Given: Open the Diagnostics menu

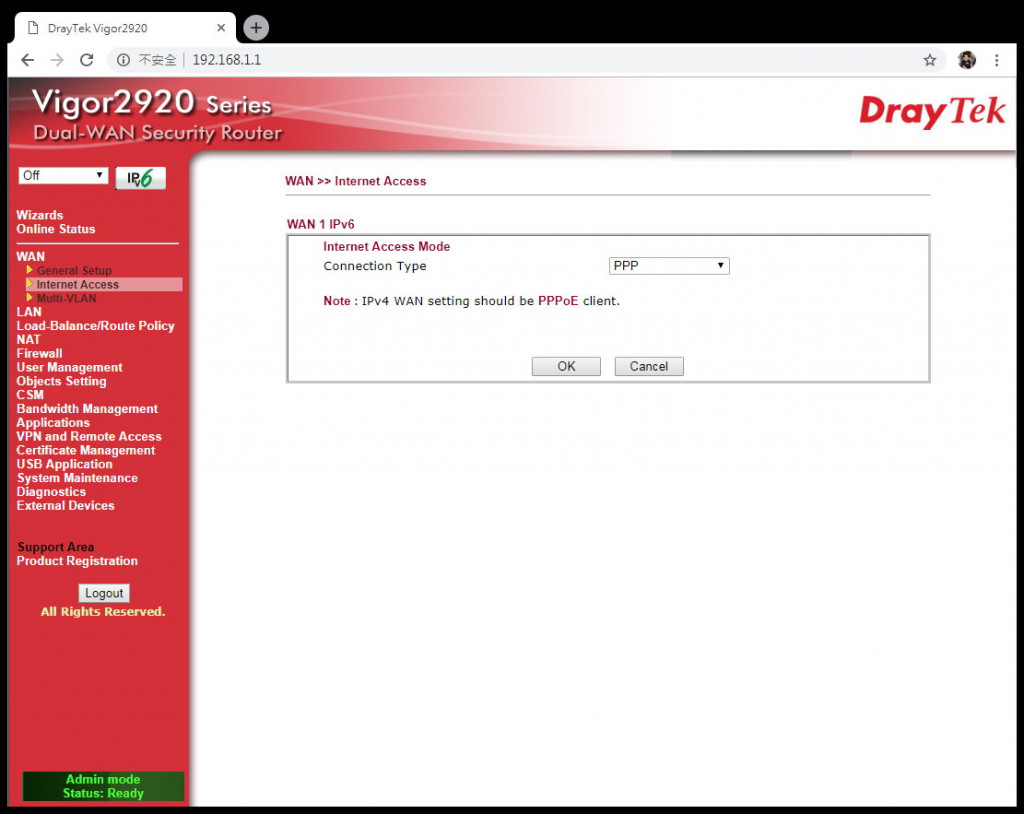Looking at the screenshot, I should coord(51,491).
